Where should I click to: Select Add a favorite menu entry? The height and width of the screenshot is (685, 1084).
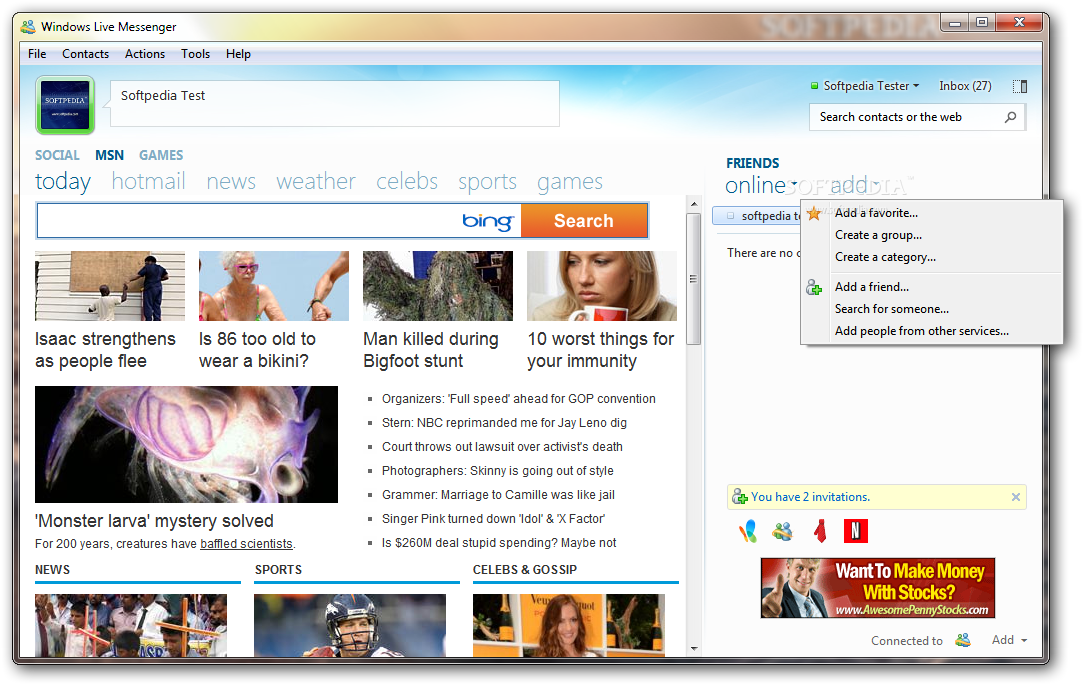(x=931, y=213)
